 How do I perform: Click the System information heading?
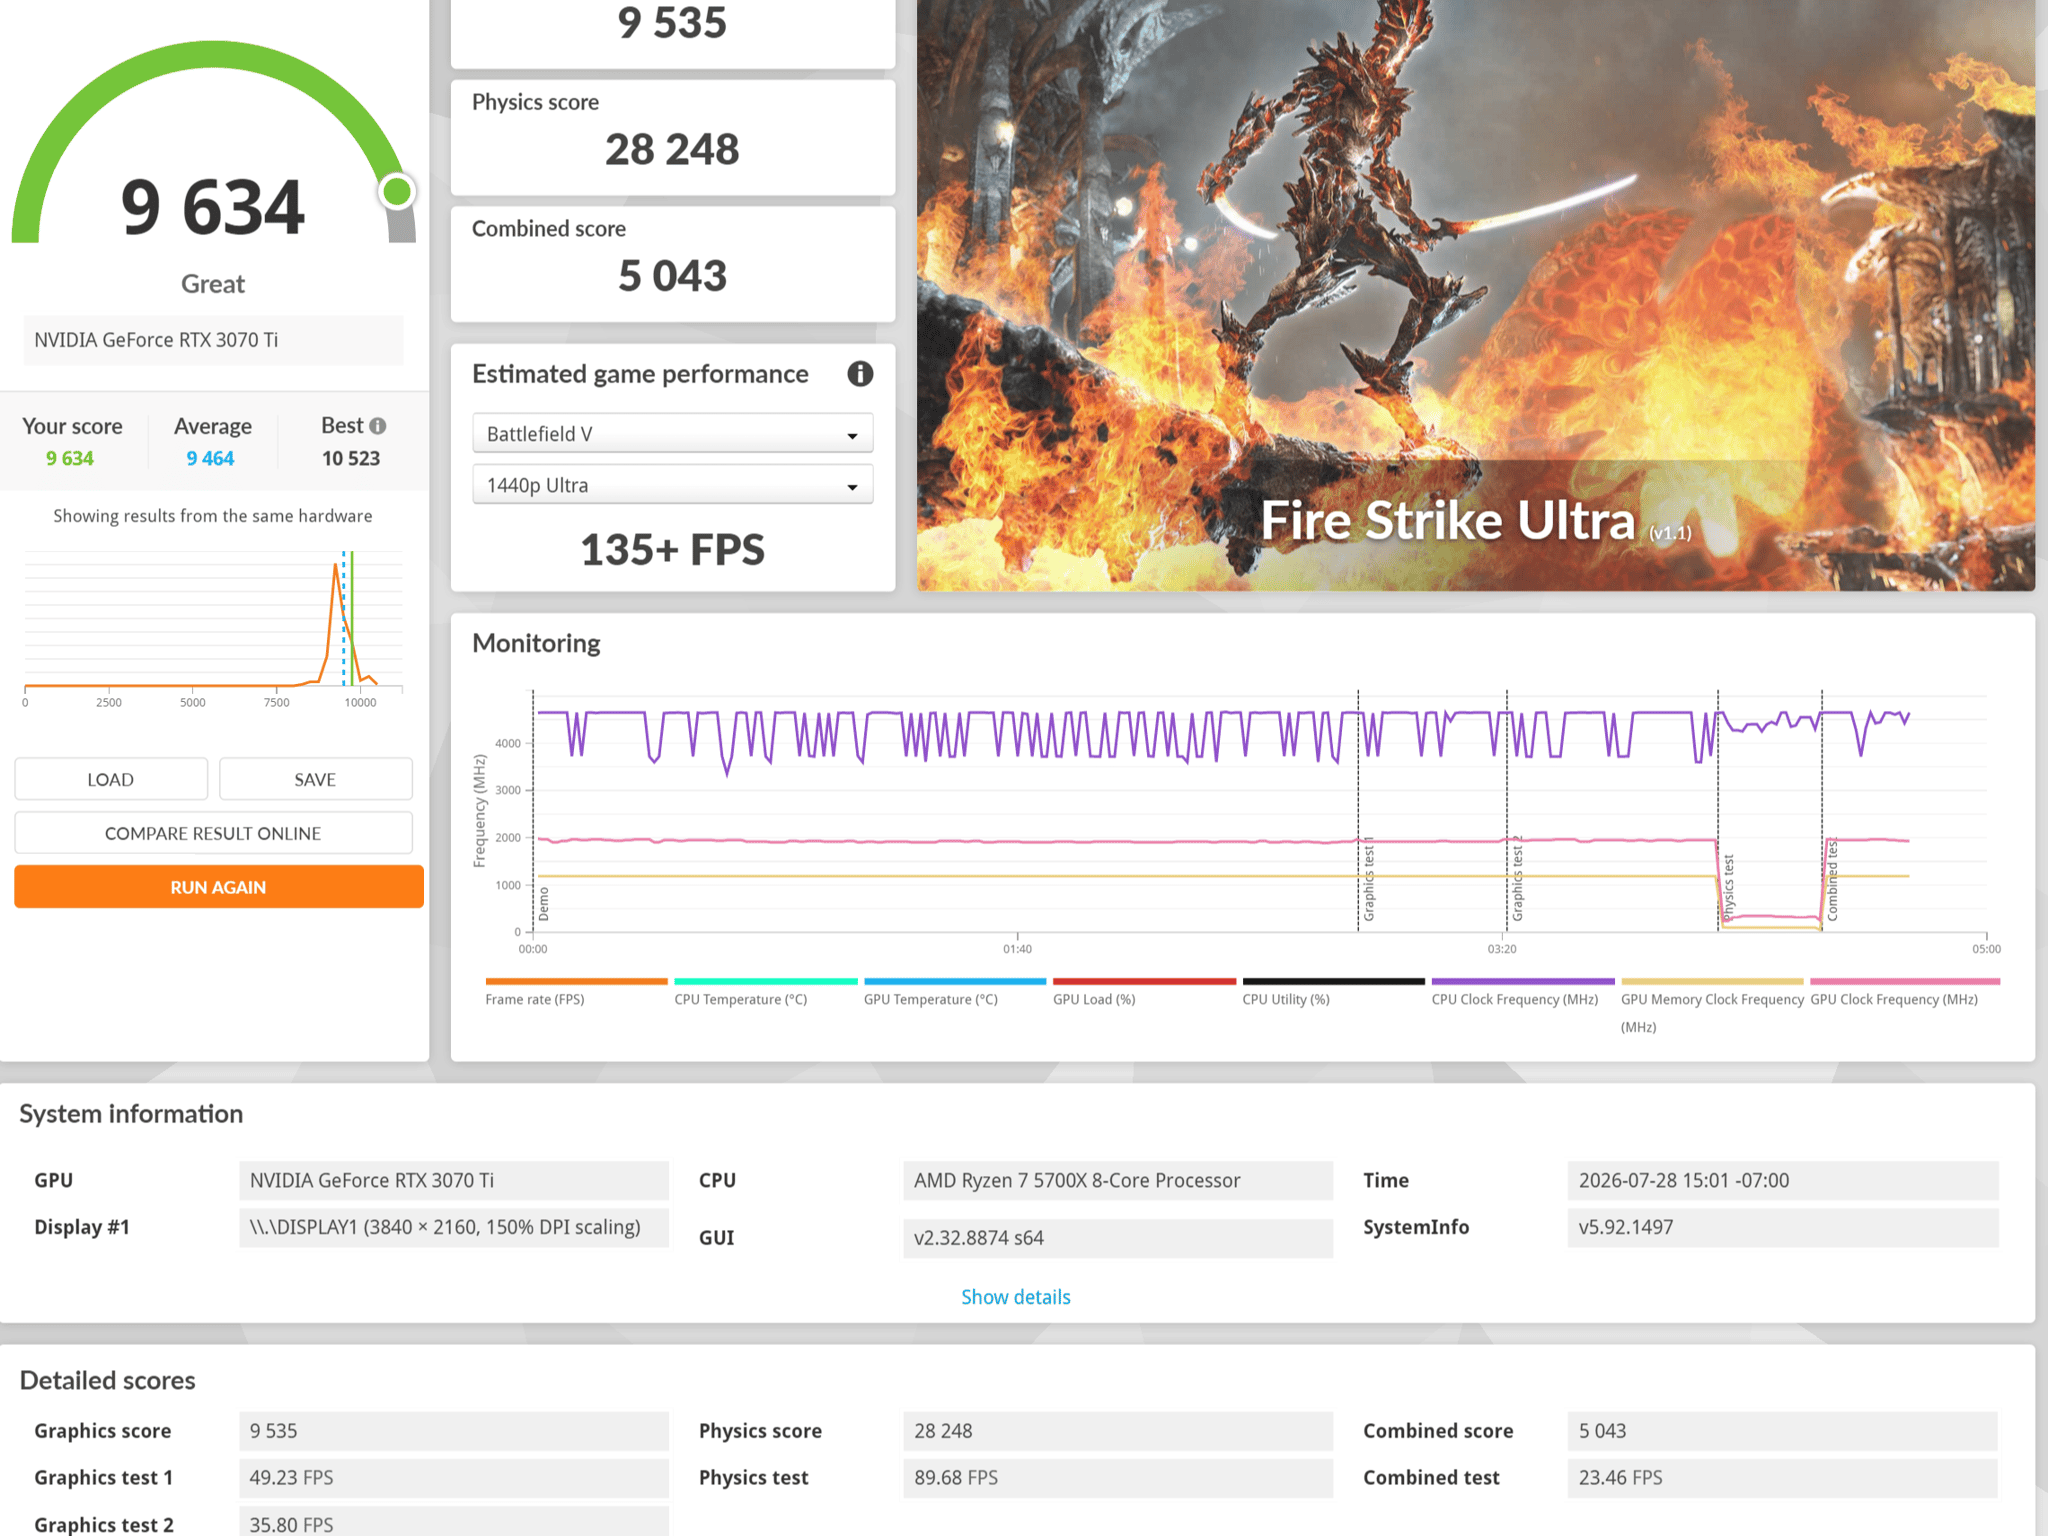131,1114
